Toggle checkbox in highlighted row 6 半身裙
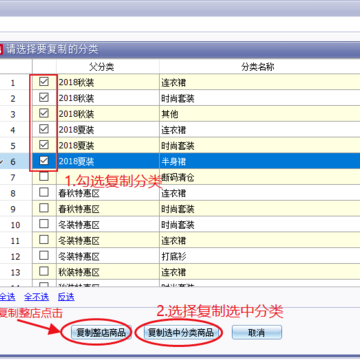Screen dimensions: 360x360 tap(44, 161)
